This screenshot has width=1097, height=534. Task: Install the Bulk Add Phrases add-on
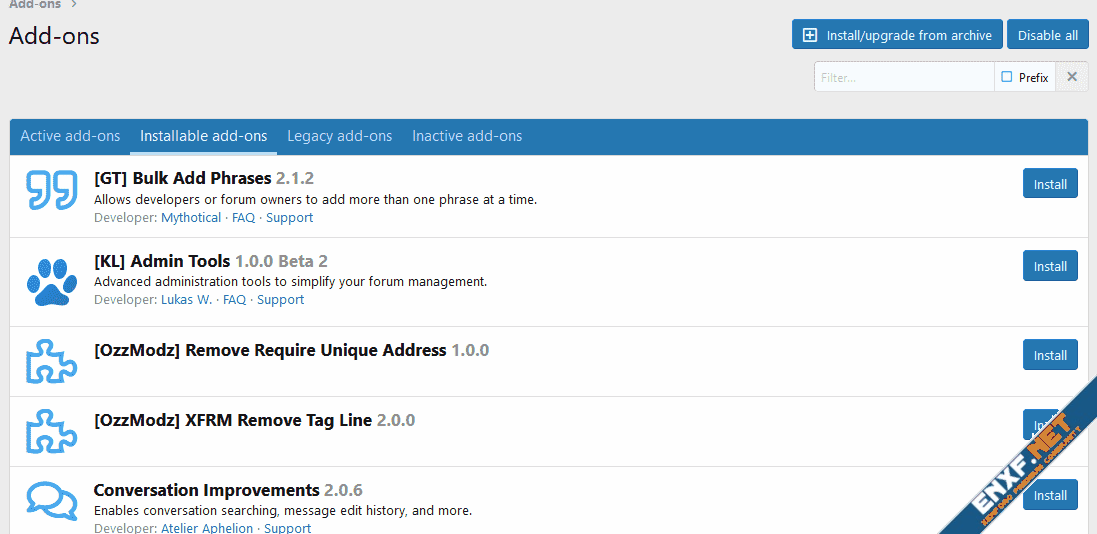coord(1049,184)
